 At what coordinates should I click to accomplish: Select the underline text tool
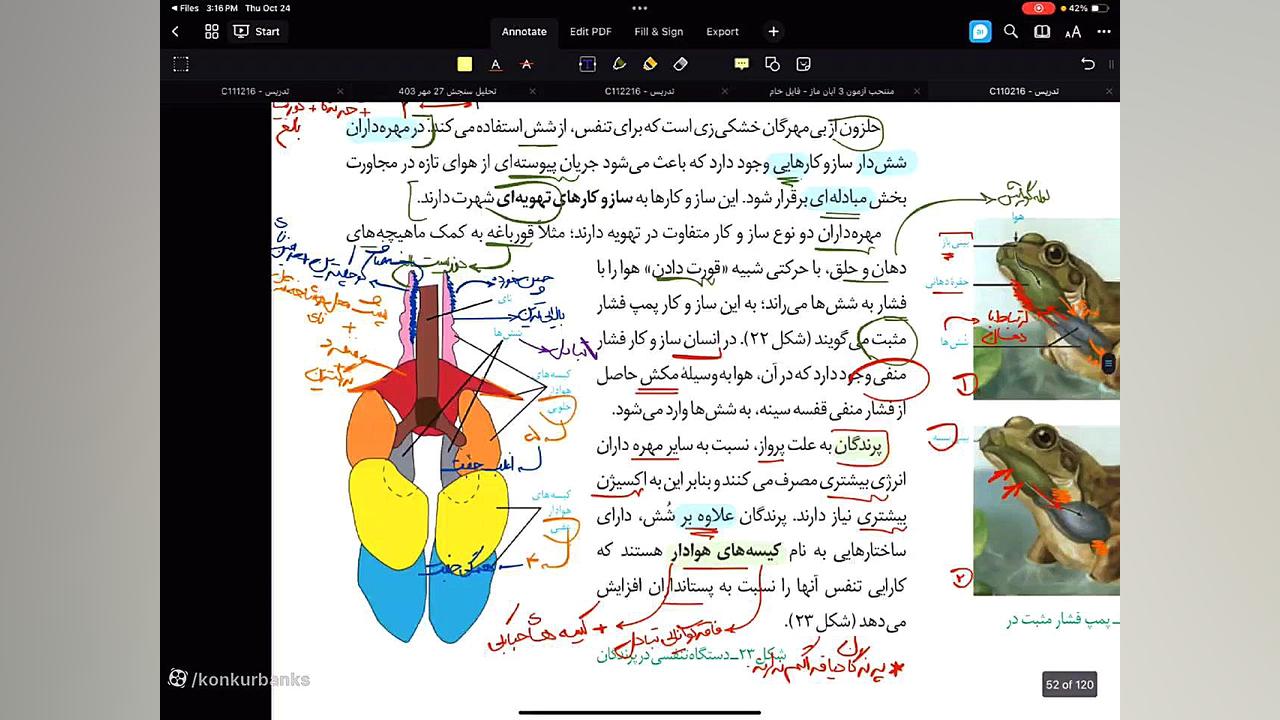495,64
